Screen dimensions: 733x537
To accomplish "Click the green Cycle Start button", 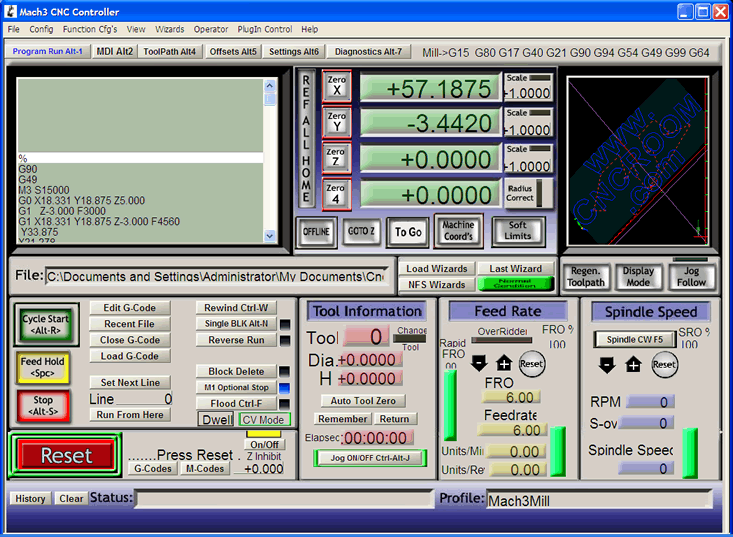I will click(46, 324).
